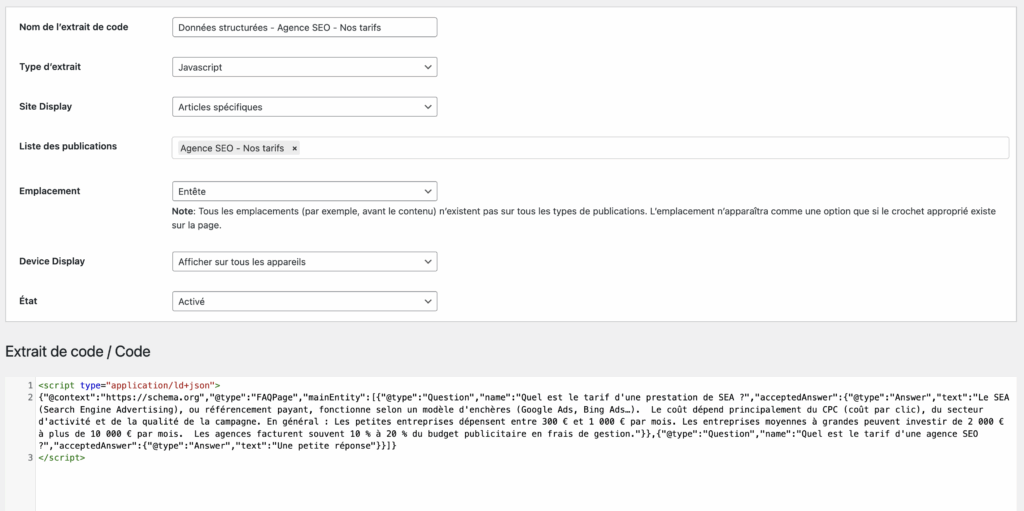Image resolution: width=1024 pixels, height=511 pixels.
Task: Click the Extrait de code / Code heading
Action: tap(78, 352)
